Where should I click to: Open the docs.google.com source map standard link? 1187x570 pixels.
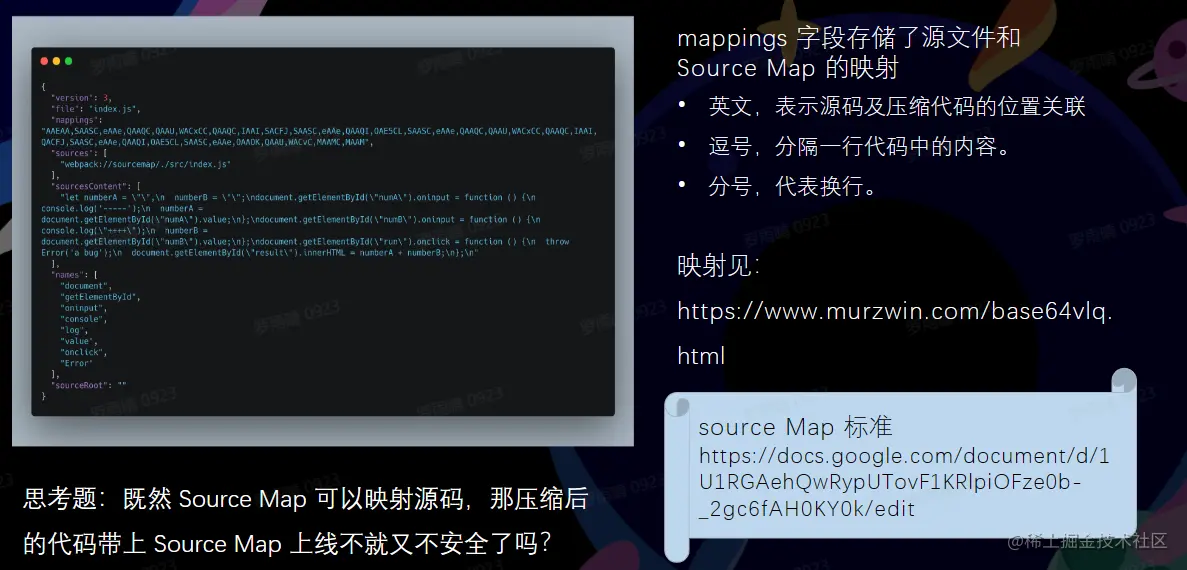click(x=905, y=482)
